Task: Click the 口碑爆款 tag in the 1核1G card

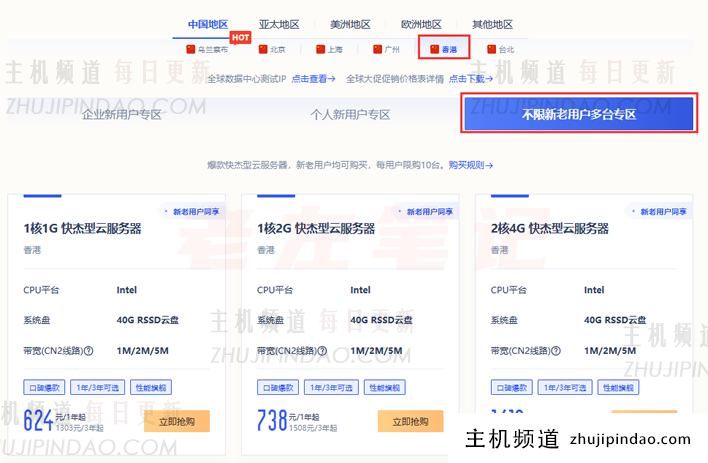Action: click(44, 388)
